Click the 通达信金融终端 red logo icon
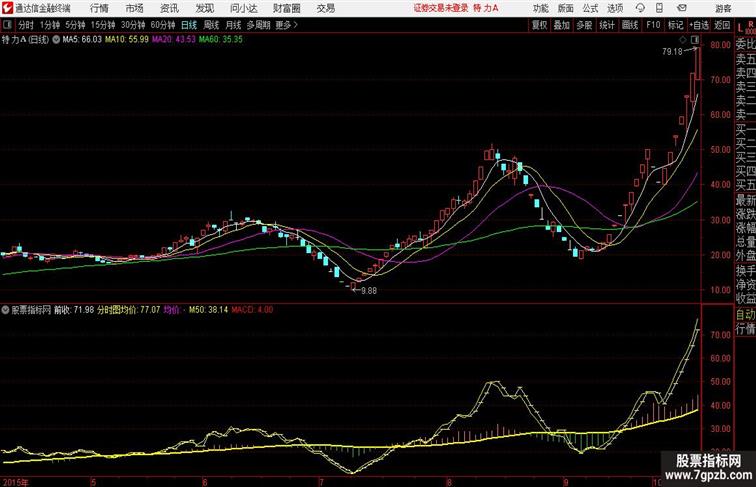 [7, 8]
